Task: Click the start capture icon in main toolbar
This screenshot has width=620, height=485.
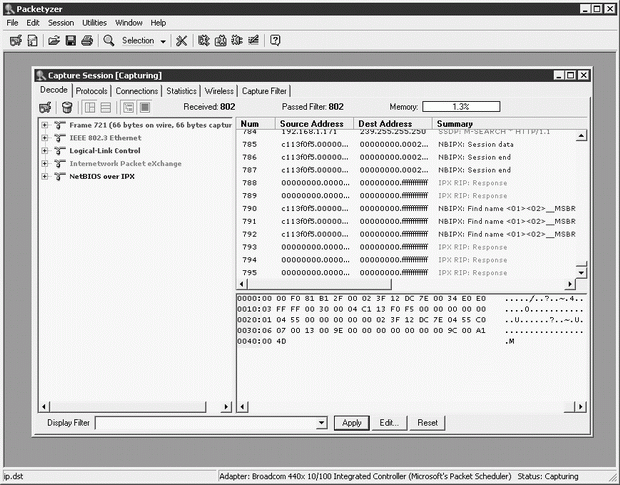Action: pyautogui.click(x=16, y=40)
